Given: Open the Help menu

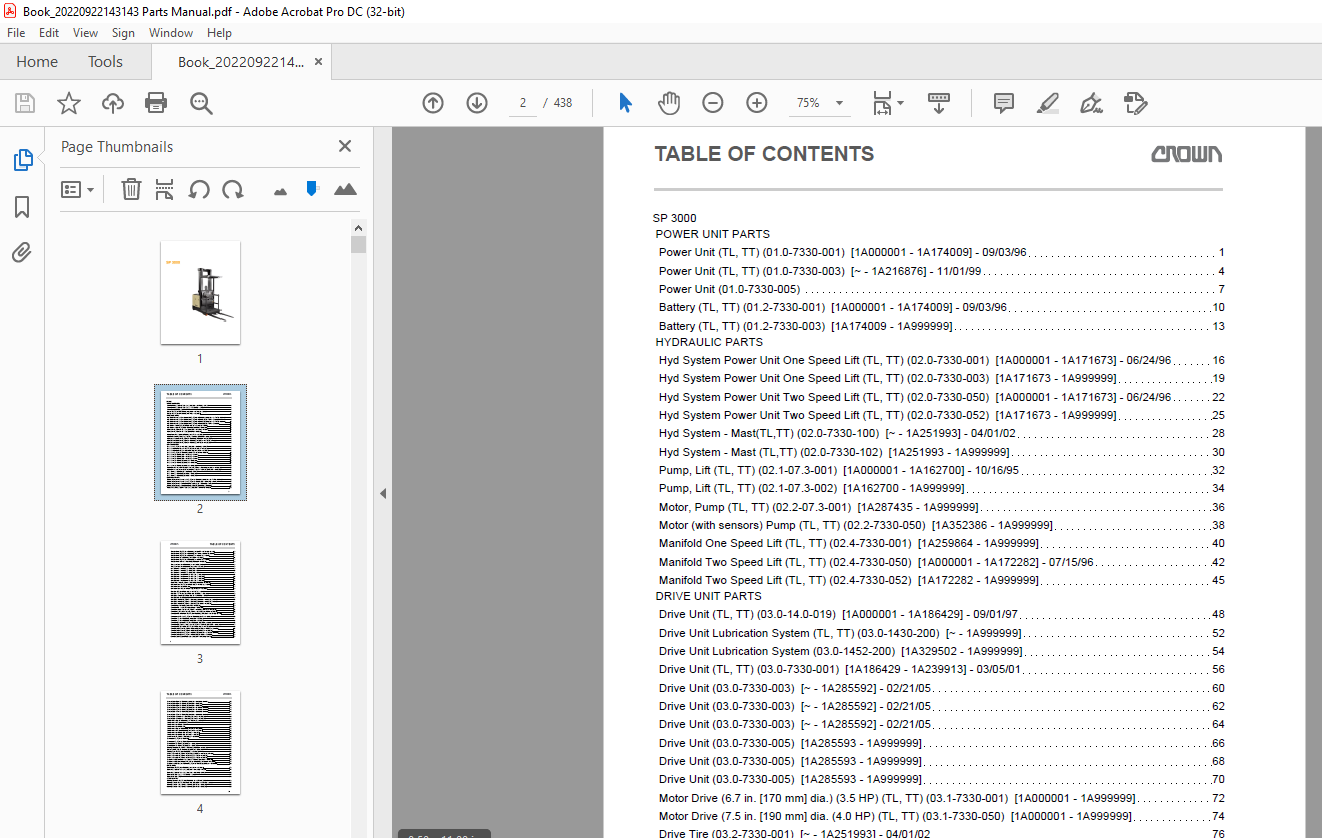Looking at the screenshot, I should coord(219,33).
